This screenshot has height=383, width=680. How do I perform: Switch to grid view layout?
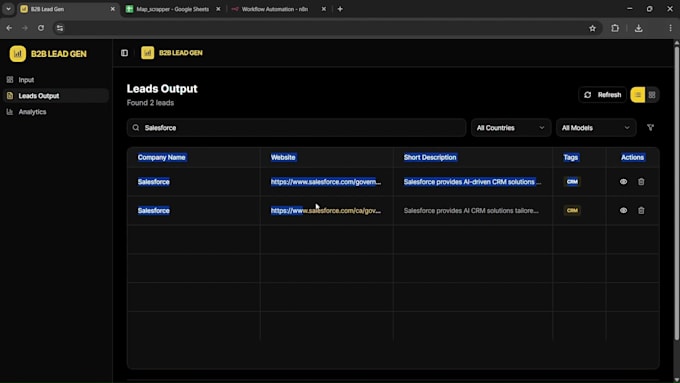[x=652, y=95]
